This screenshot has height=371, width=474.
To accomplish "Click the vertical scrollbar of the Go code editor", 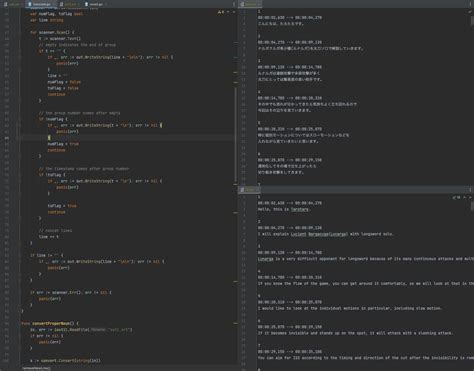I will [x=236, y=133].
